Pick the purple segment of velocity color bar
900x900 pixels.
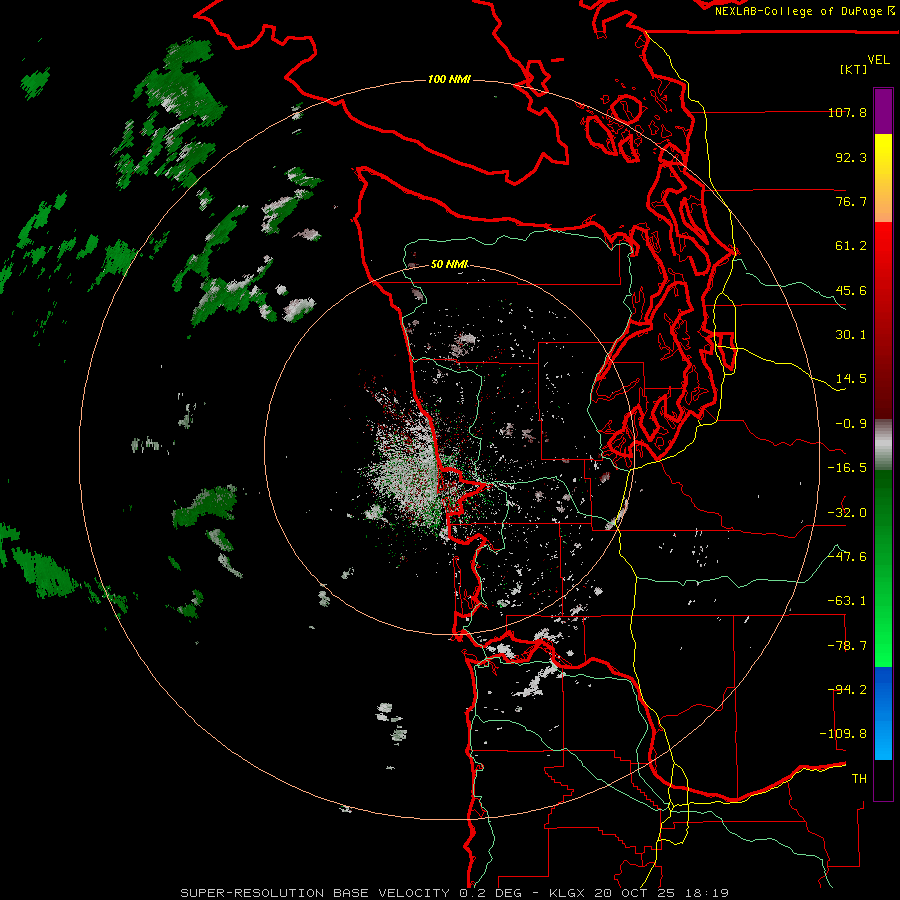click(x=883, y=111)
